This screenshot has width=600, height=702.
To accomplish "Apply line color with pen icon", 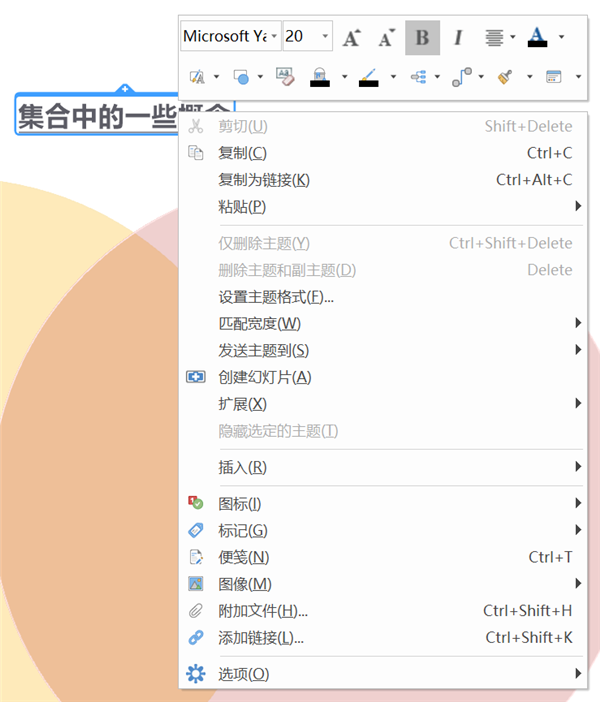I will [369, 77].
